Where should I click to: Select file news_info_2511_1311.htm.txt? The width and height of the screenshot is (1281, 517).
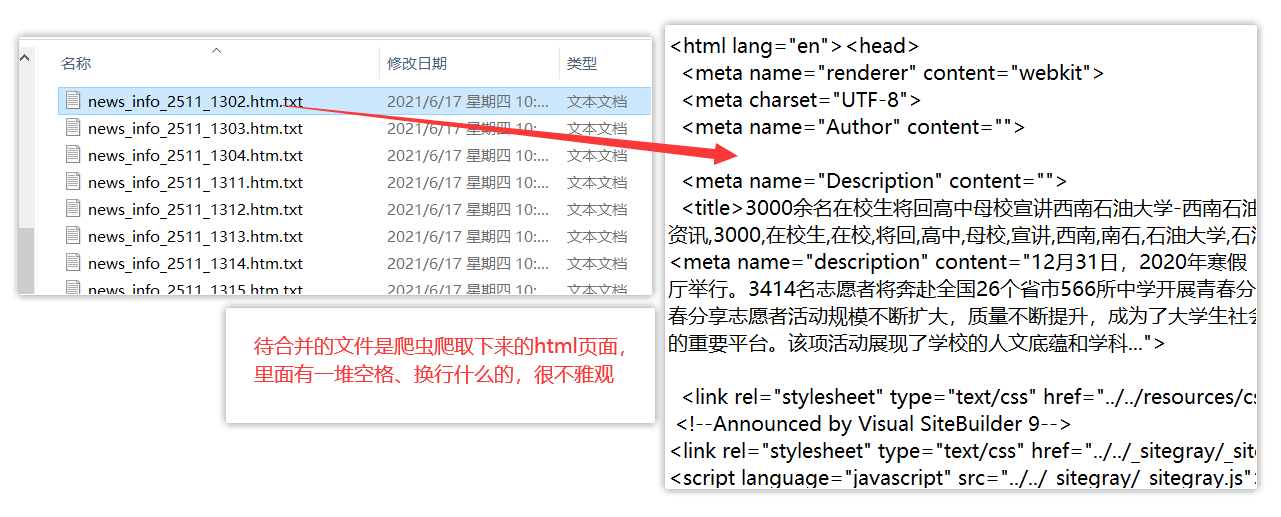(195, 182)
